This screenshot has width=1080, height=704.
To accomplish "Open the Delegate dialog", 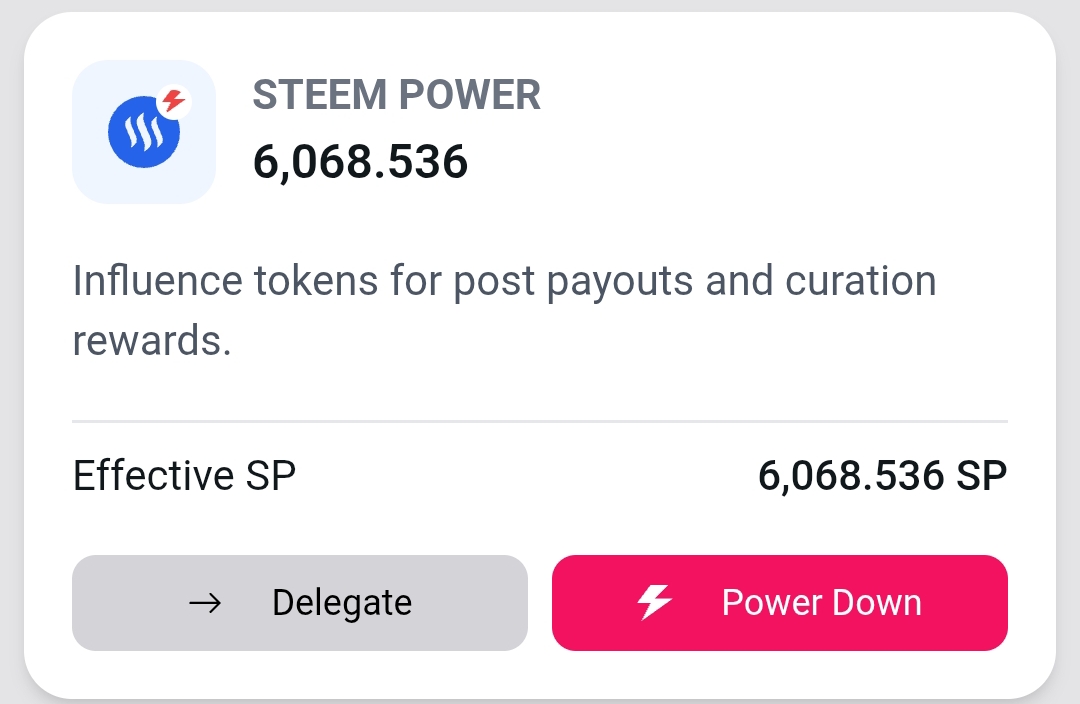I will (300, 603).
